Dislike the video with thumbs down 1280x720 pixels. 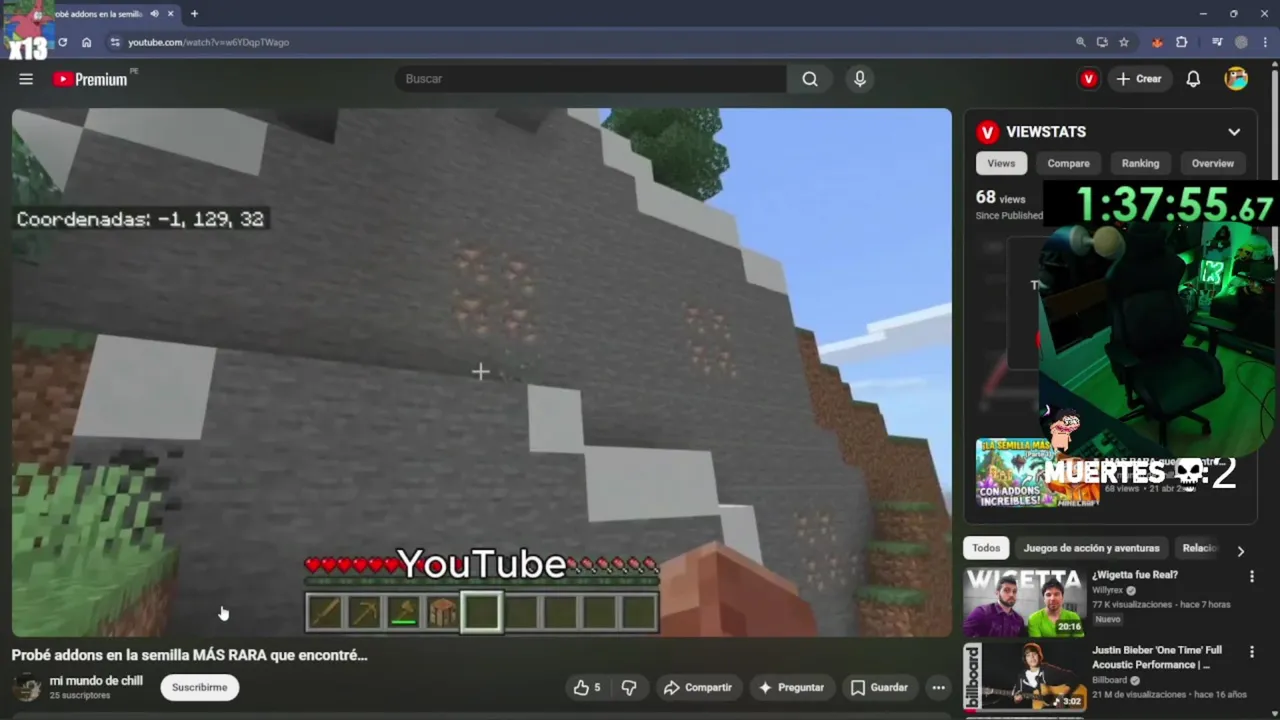pyautogui.click(x=629, y=687)
